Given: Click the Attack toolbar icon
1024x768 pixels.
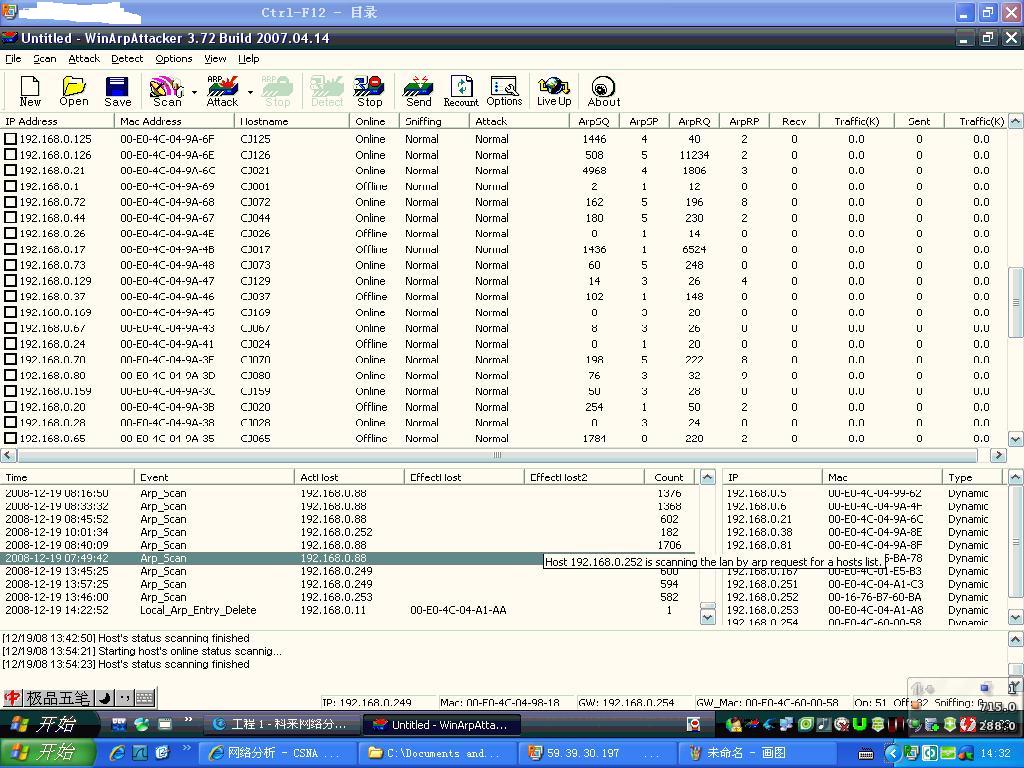Looking at the screenshot, I should coord(222,91).
